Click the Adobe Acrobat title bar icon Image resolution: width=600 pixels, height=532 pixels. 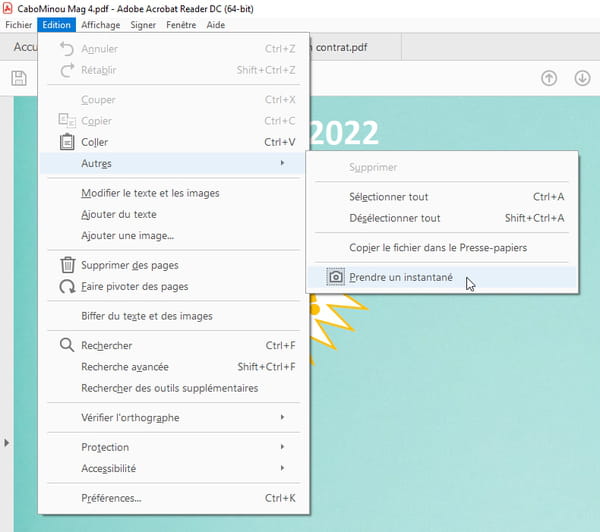7,8
